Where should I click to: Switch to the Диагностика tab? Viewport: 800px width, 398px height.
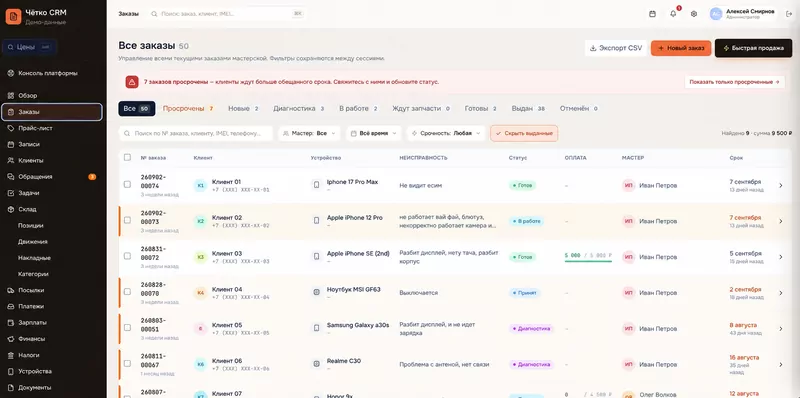[298, 109]
